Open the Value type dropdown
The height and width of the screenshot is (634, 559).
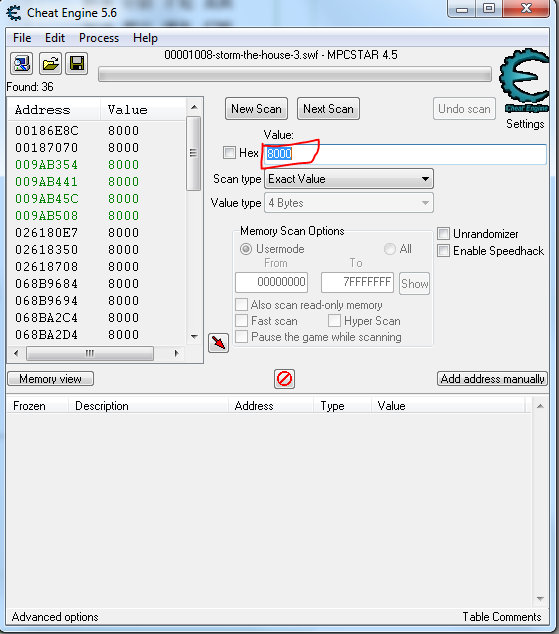[x=349, y=203]
